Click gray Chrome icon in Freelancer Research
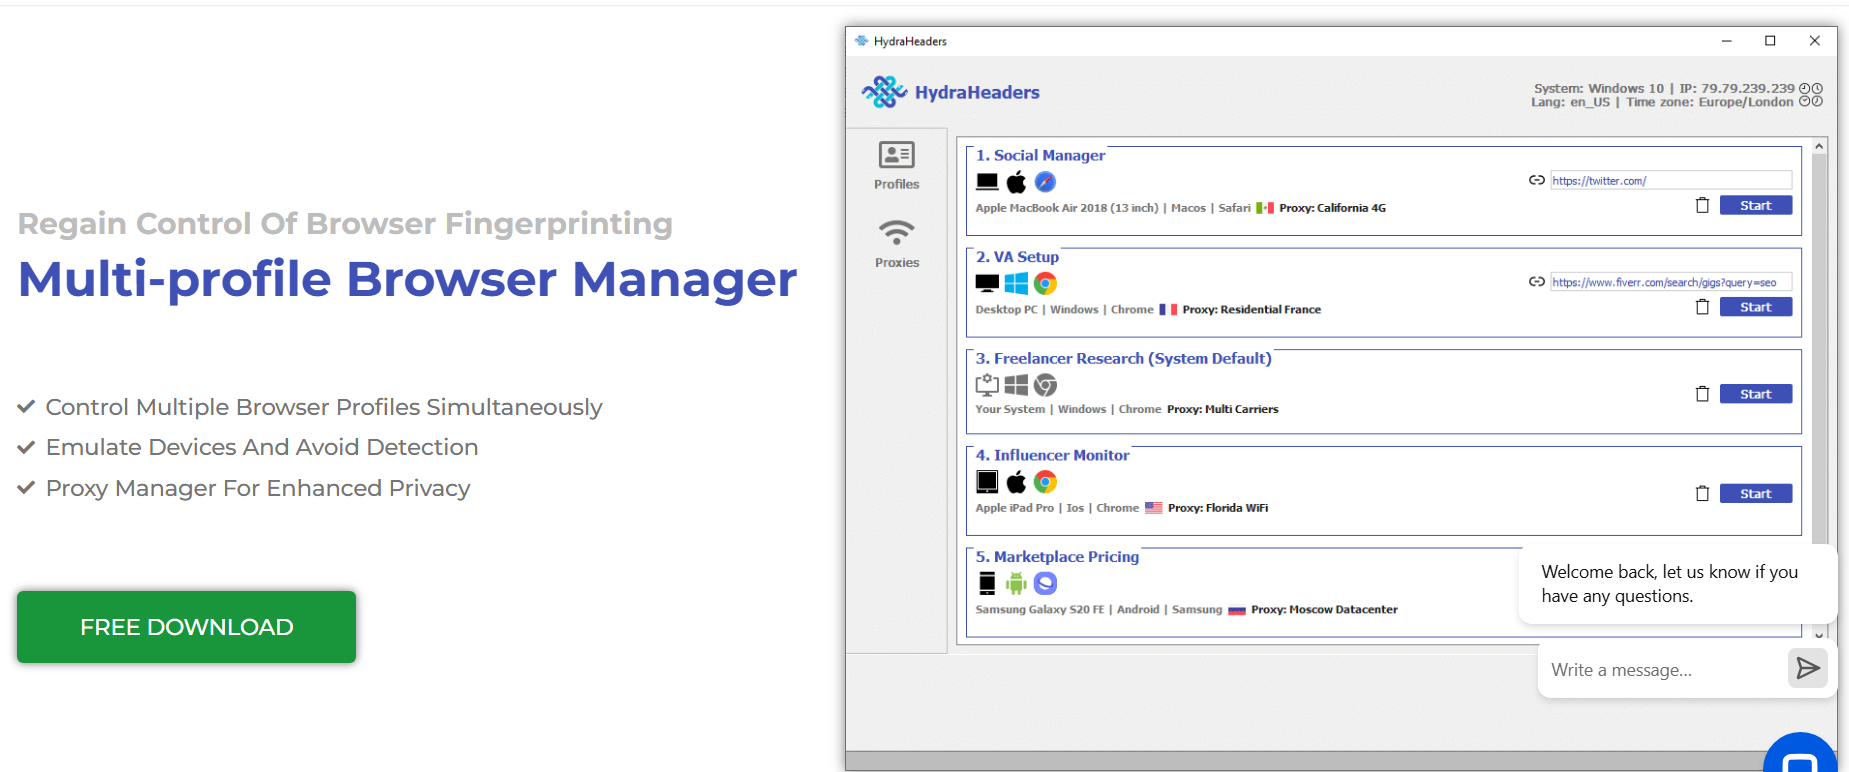1849x772 pixels. pyautogui.click(x=1045, y=385)
